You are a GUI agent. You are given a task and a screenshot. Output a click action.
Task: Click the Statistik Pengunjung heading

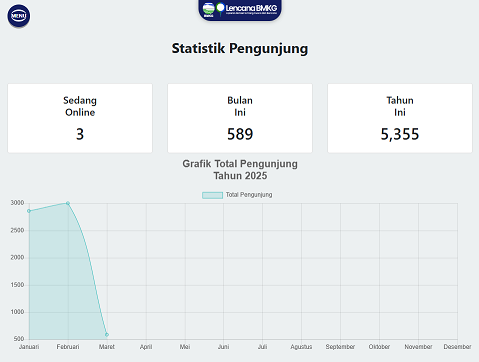coord(240,48)
